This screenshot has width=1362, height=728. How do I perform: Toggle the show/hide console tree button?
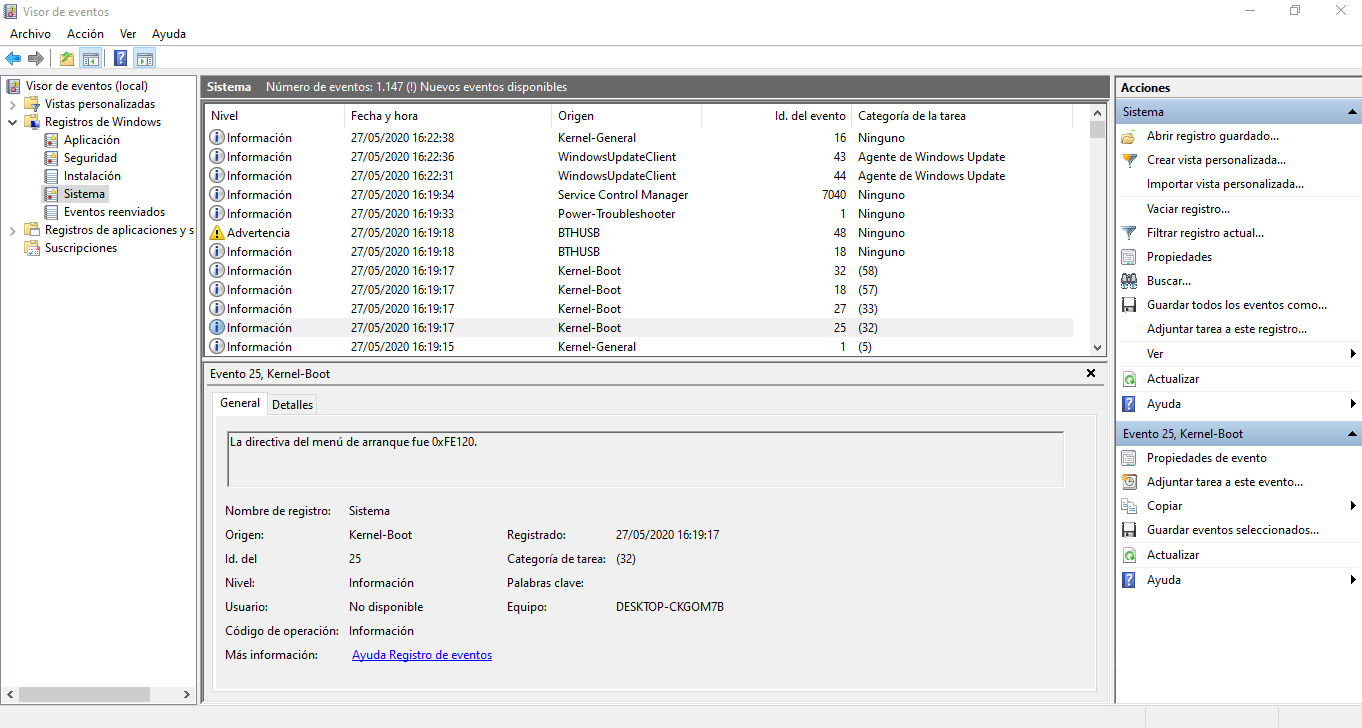coord(91,58)
